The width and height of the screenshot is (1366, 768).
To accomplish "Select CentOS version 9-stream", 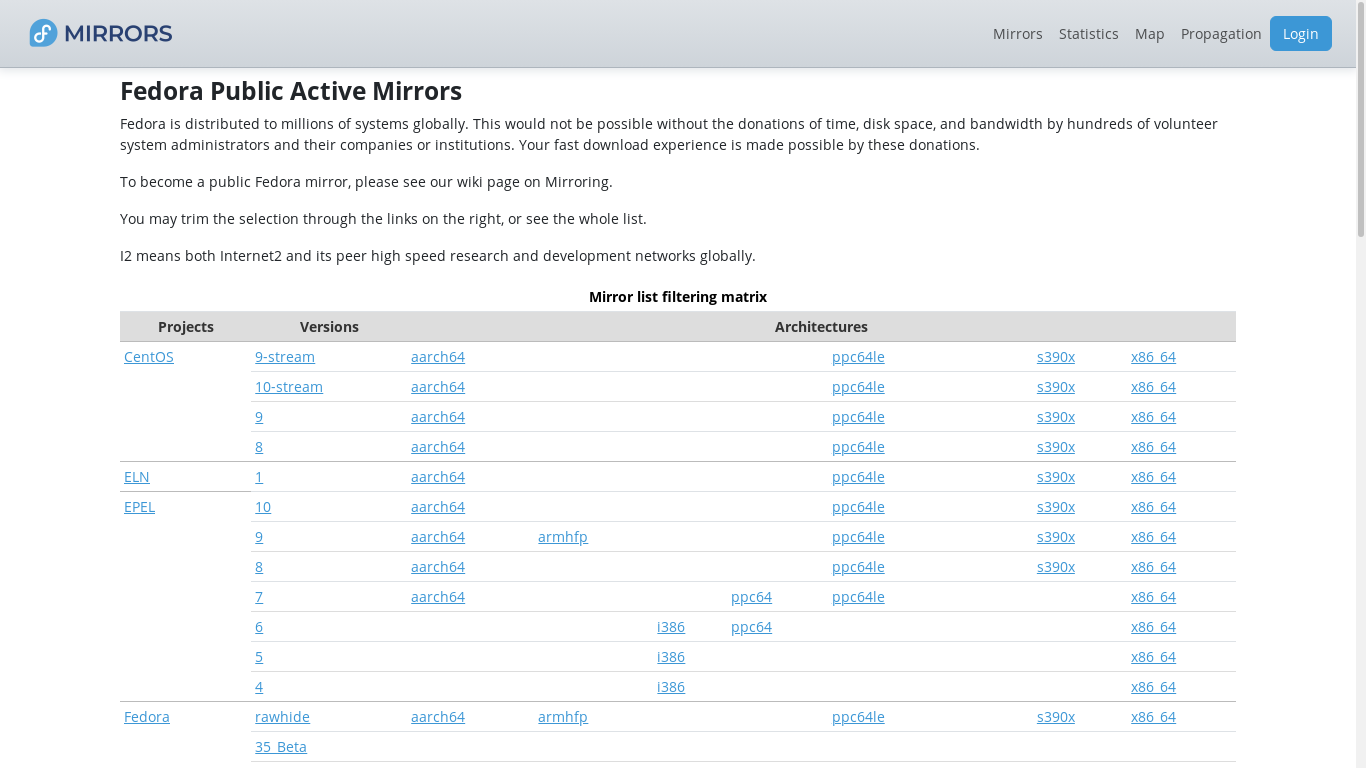I will [x=285, y=357].
